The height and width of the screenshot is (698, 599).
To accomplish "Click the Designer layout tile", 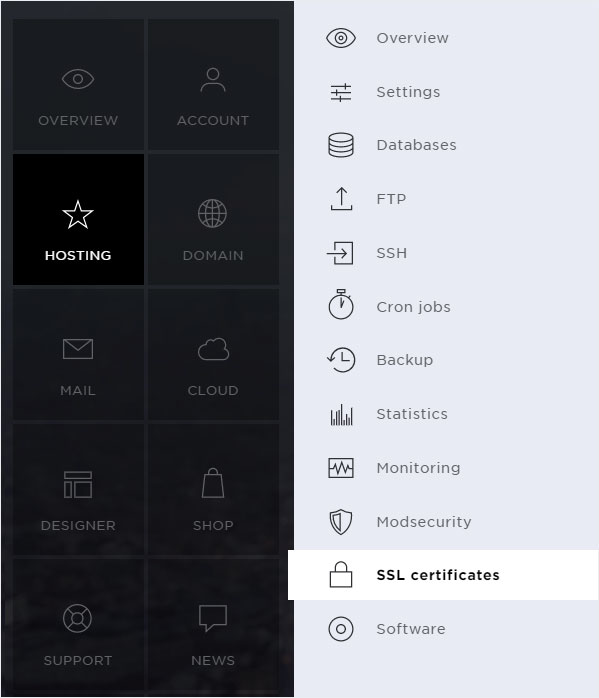I will coord(78,490).
